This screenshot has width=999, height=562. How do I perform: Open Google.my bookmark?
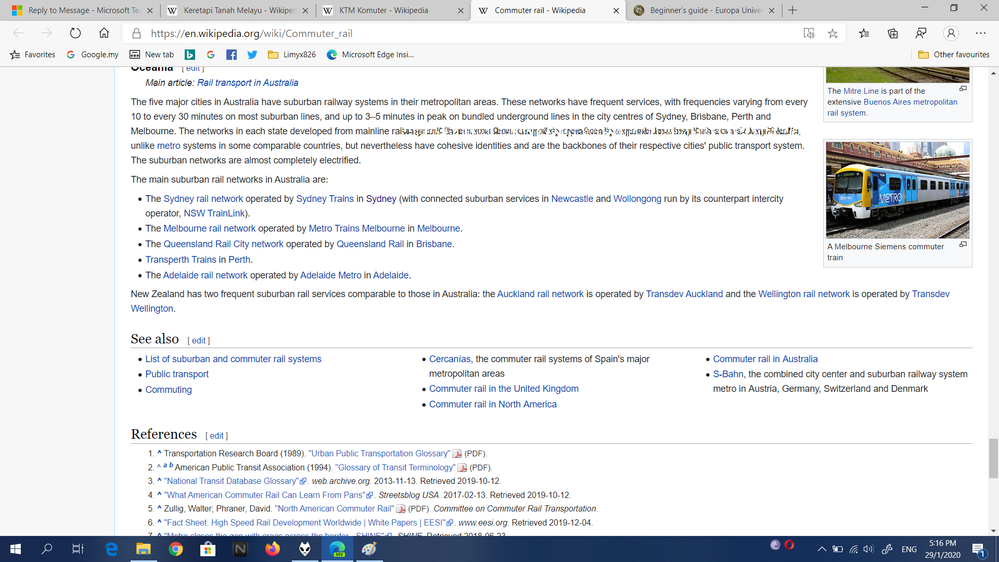(92, 55)
